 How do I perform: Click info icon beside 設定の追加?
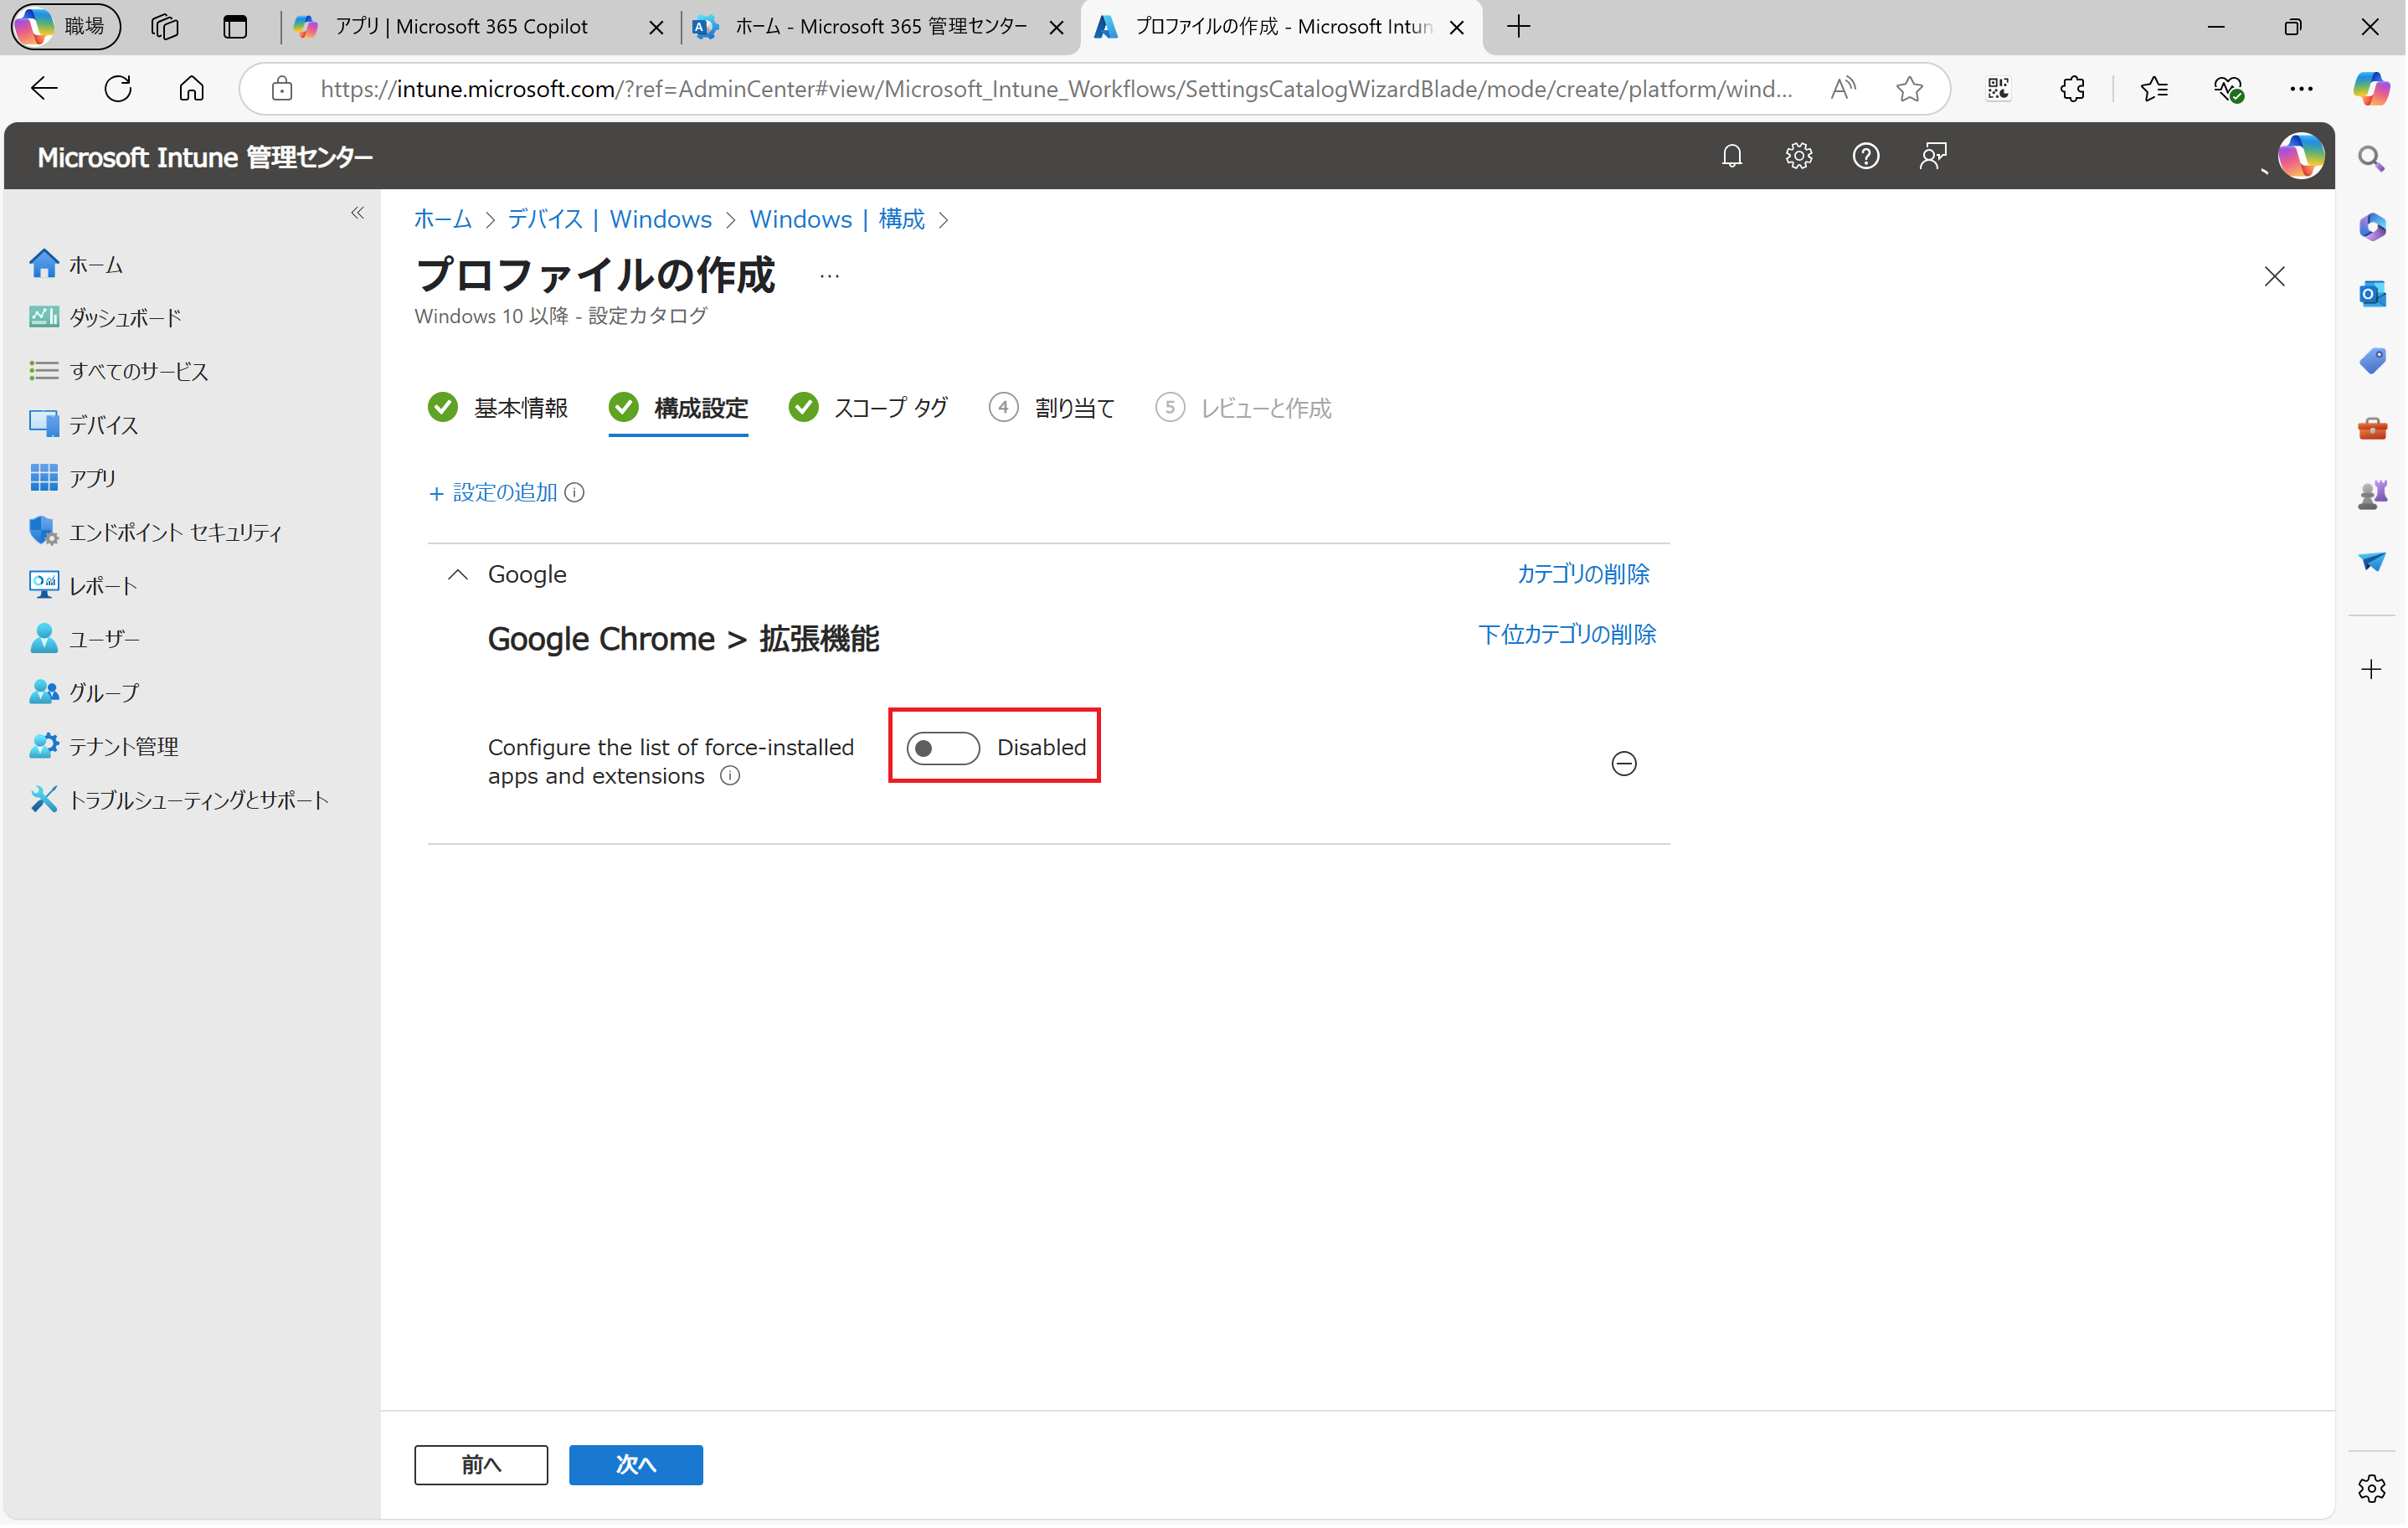pyautogui.click(x=575, y=493)
